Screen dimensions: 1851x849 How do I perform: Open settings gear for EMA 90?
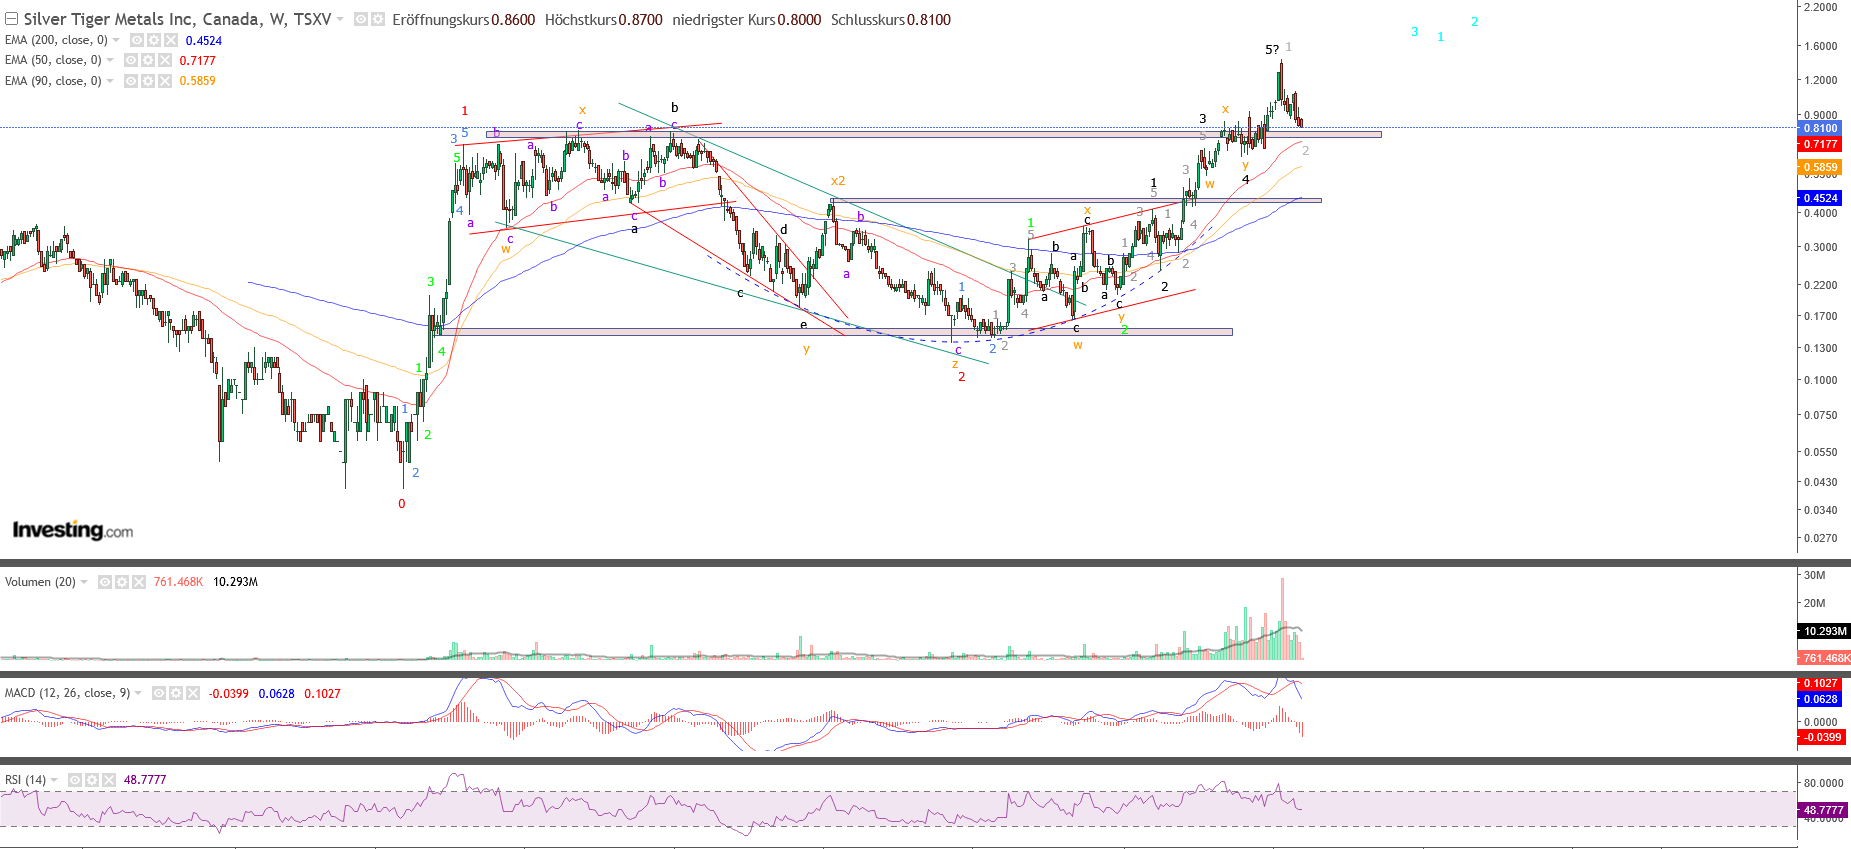147,81
